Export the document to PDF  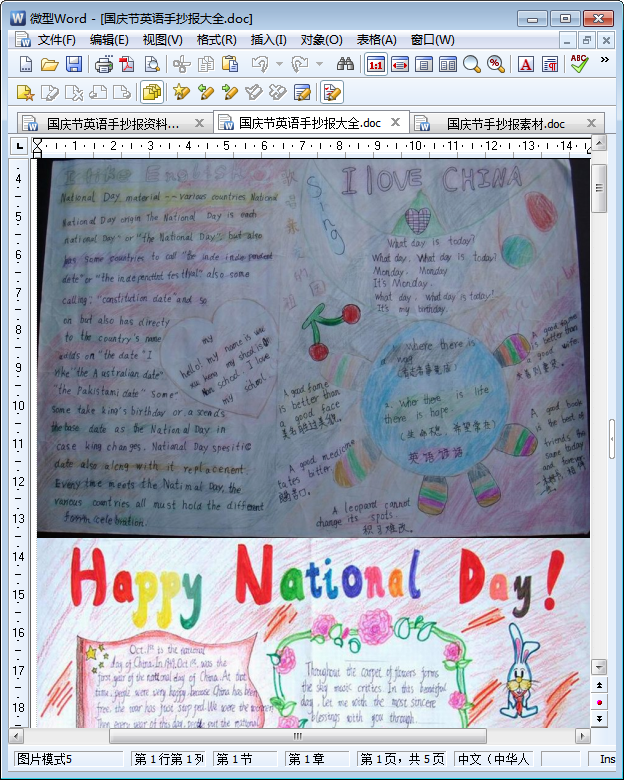tap(127, 64)
